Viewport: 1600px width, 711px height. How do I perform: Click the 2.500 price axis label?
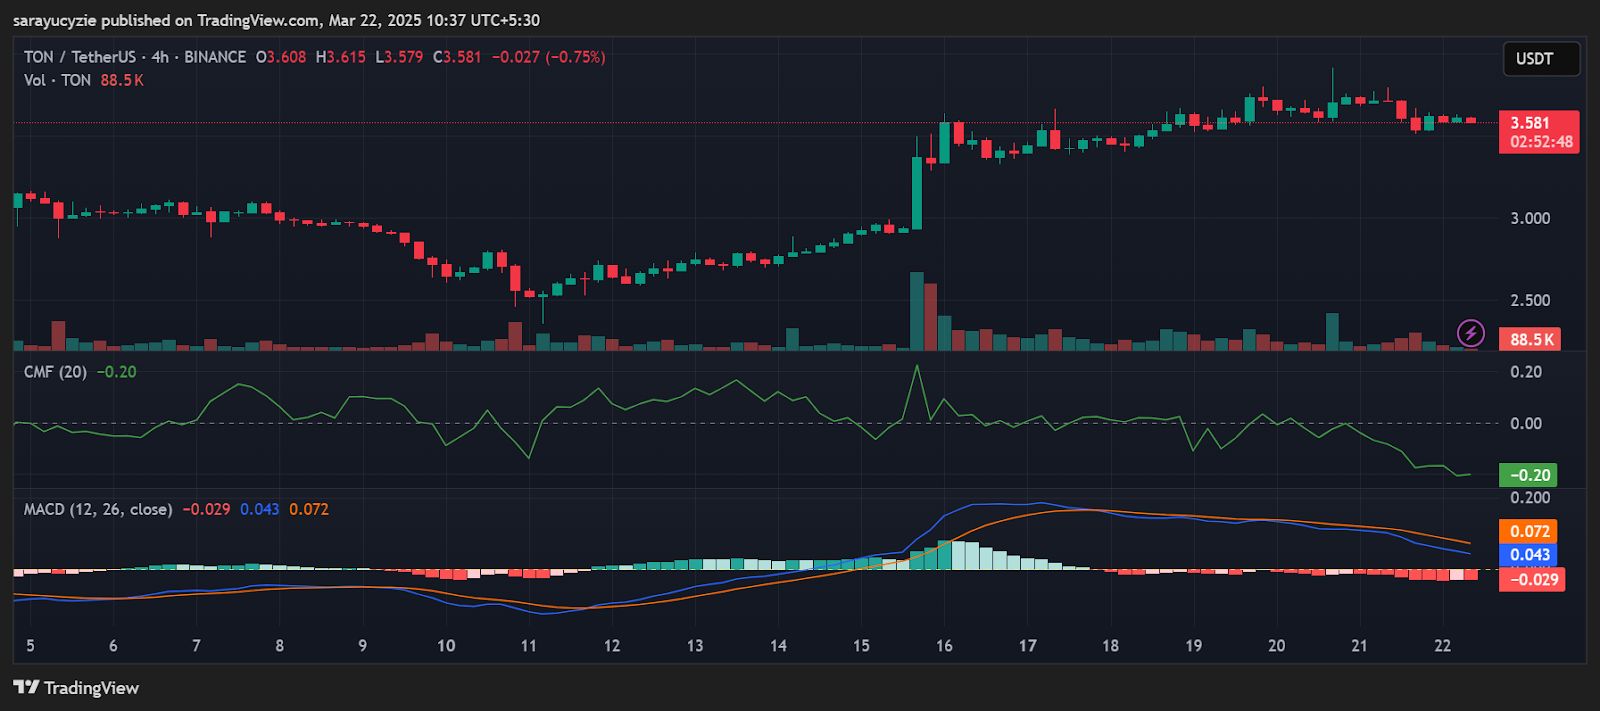(1530, 301)
